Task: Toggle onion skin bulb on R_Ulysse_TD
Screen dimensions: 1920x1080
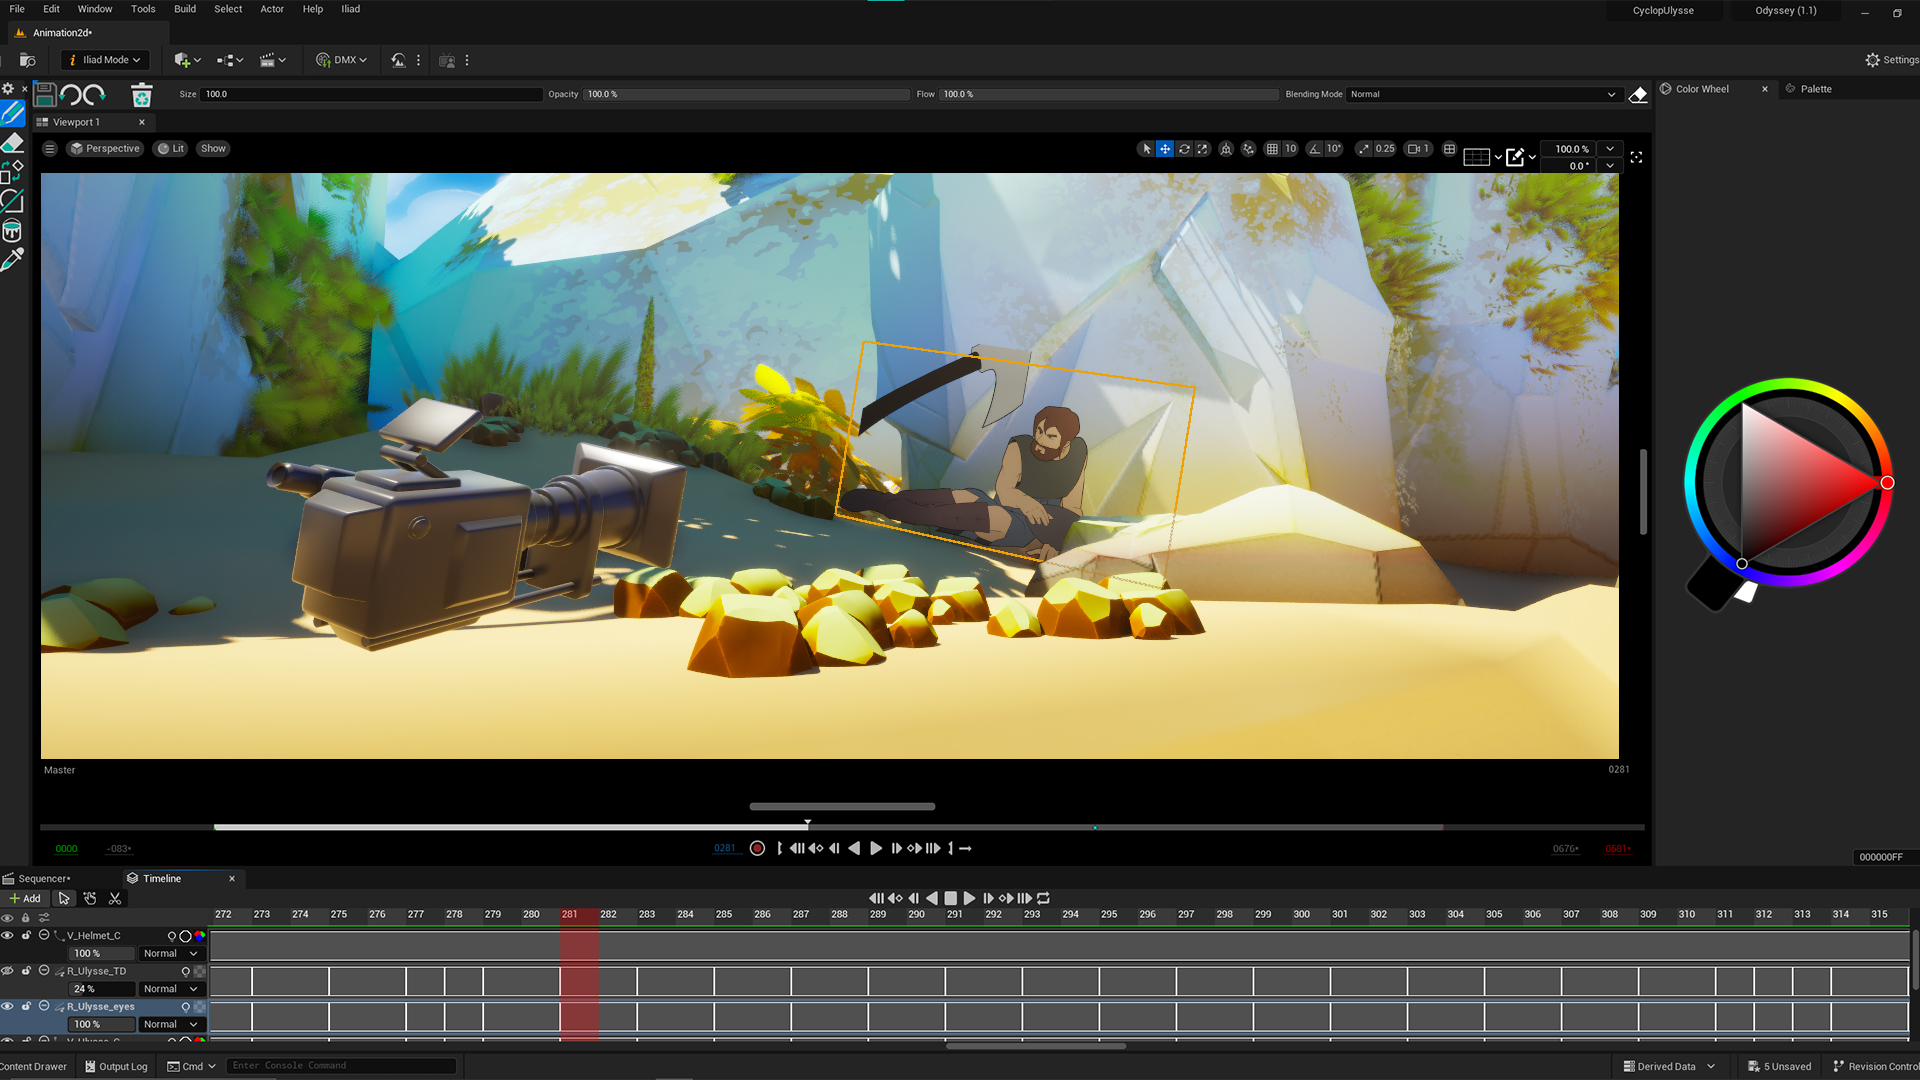Action: [x=185, y=972]
